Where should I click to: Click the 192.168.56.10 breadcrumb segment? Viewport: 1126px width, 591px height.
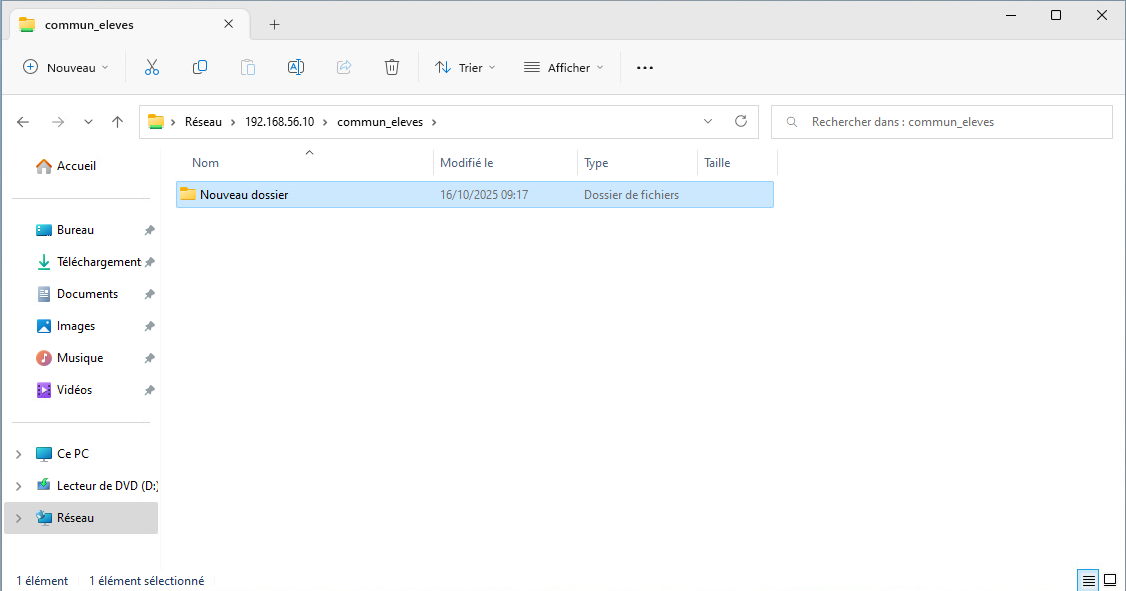pos(279,122)
